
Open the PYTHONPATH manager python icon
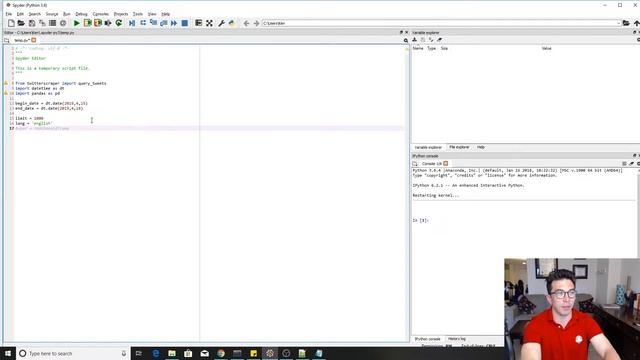point(232,23)
